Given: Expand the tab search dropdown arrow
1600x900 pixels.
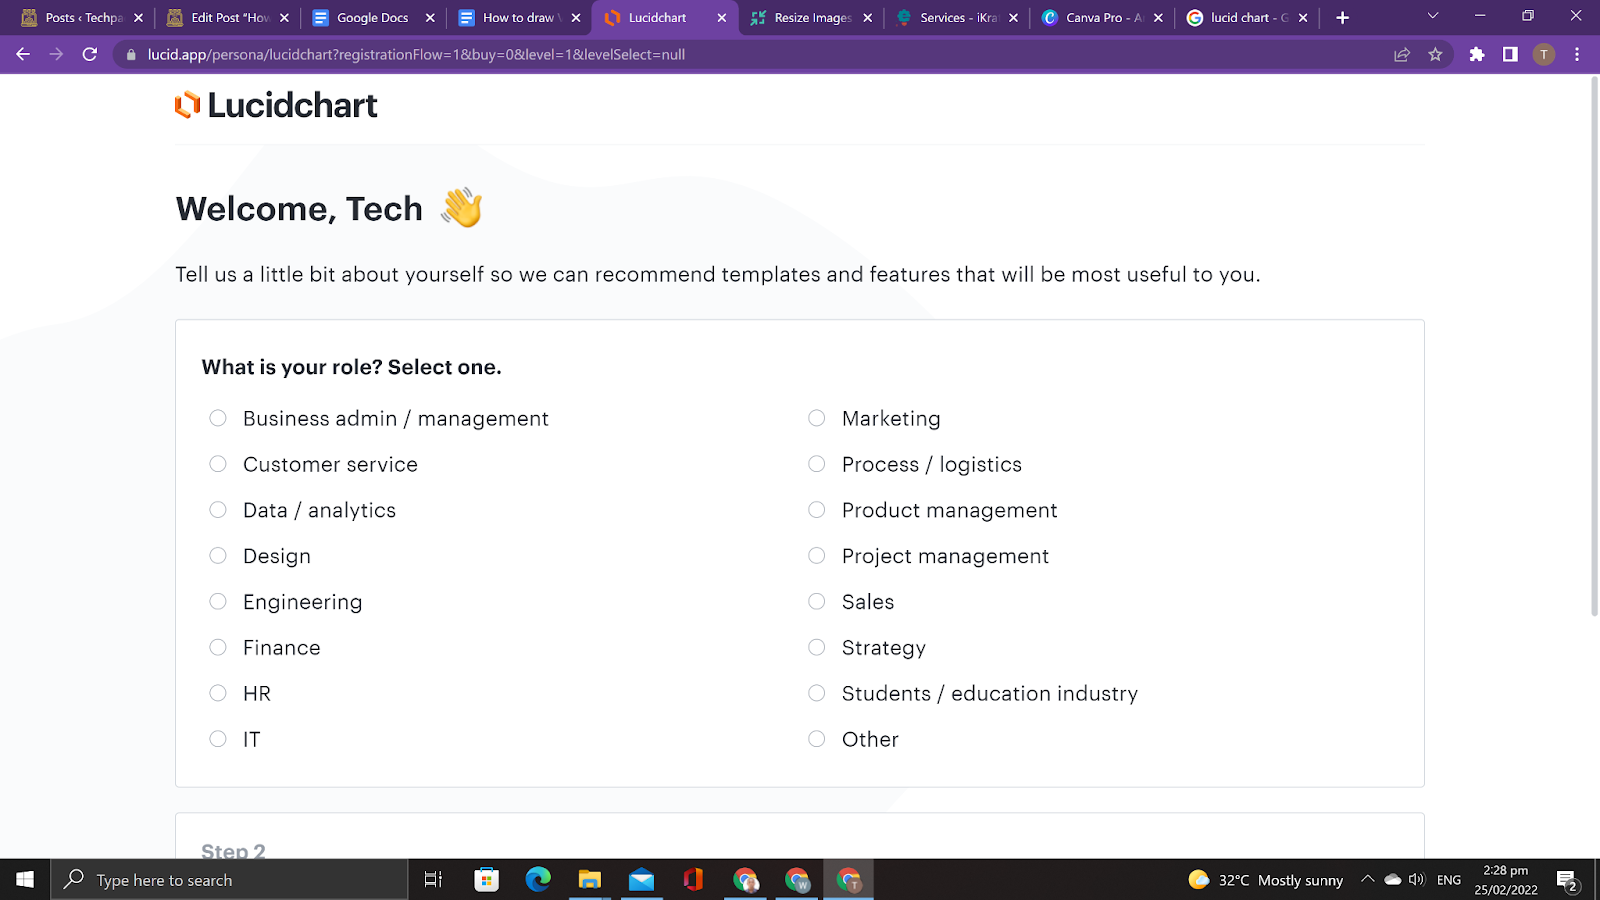Looking at the screenshot, I should point(1432,16).
